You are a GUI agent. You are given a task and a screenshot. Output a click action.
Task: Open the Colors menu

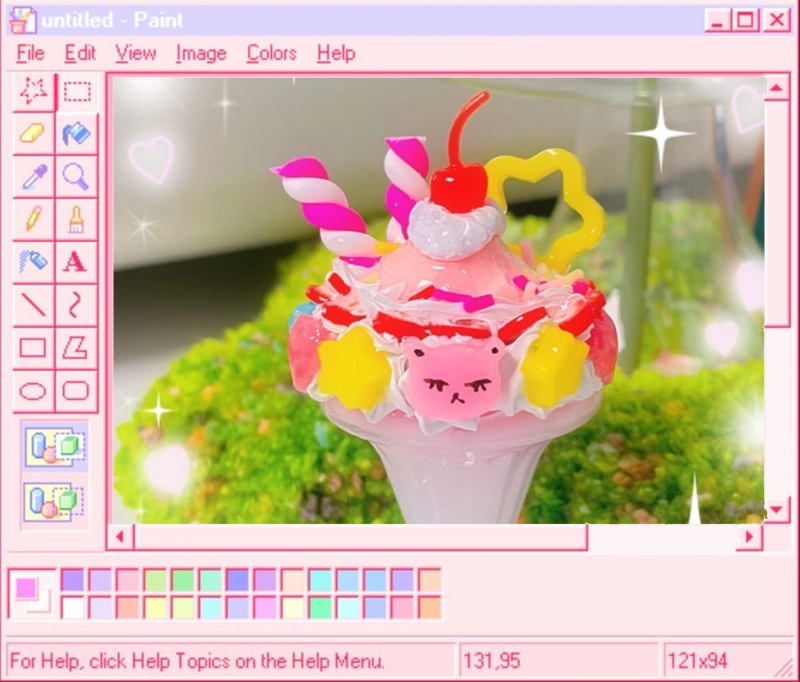(x=271, y=53)
